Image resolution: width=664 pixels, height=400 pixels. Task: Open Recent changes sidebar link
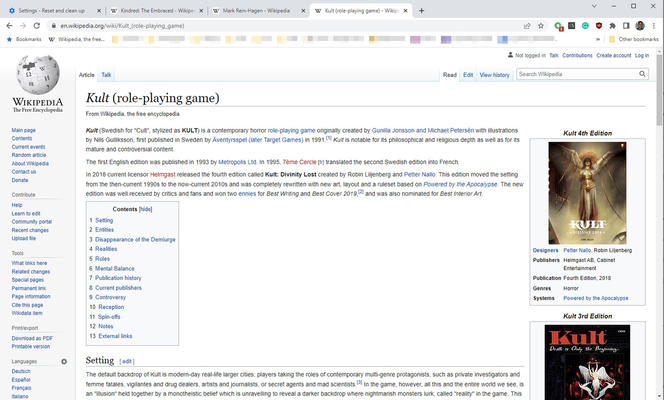(30, 230)
